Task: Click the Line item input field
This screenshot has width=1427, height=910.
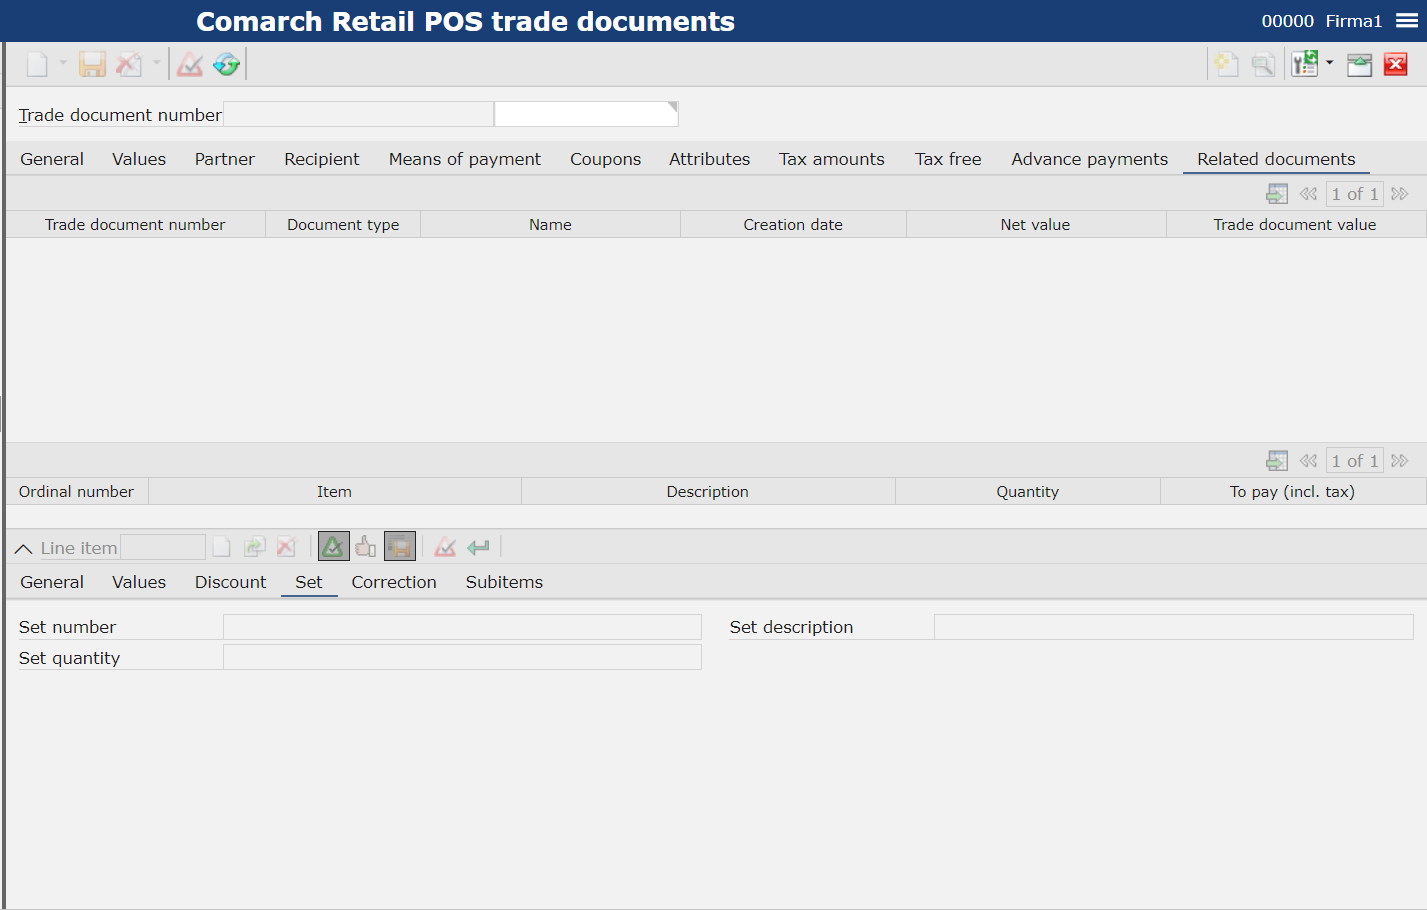Action: (163, 547)
